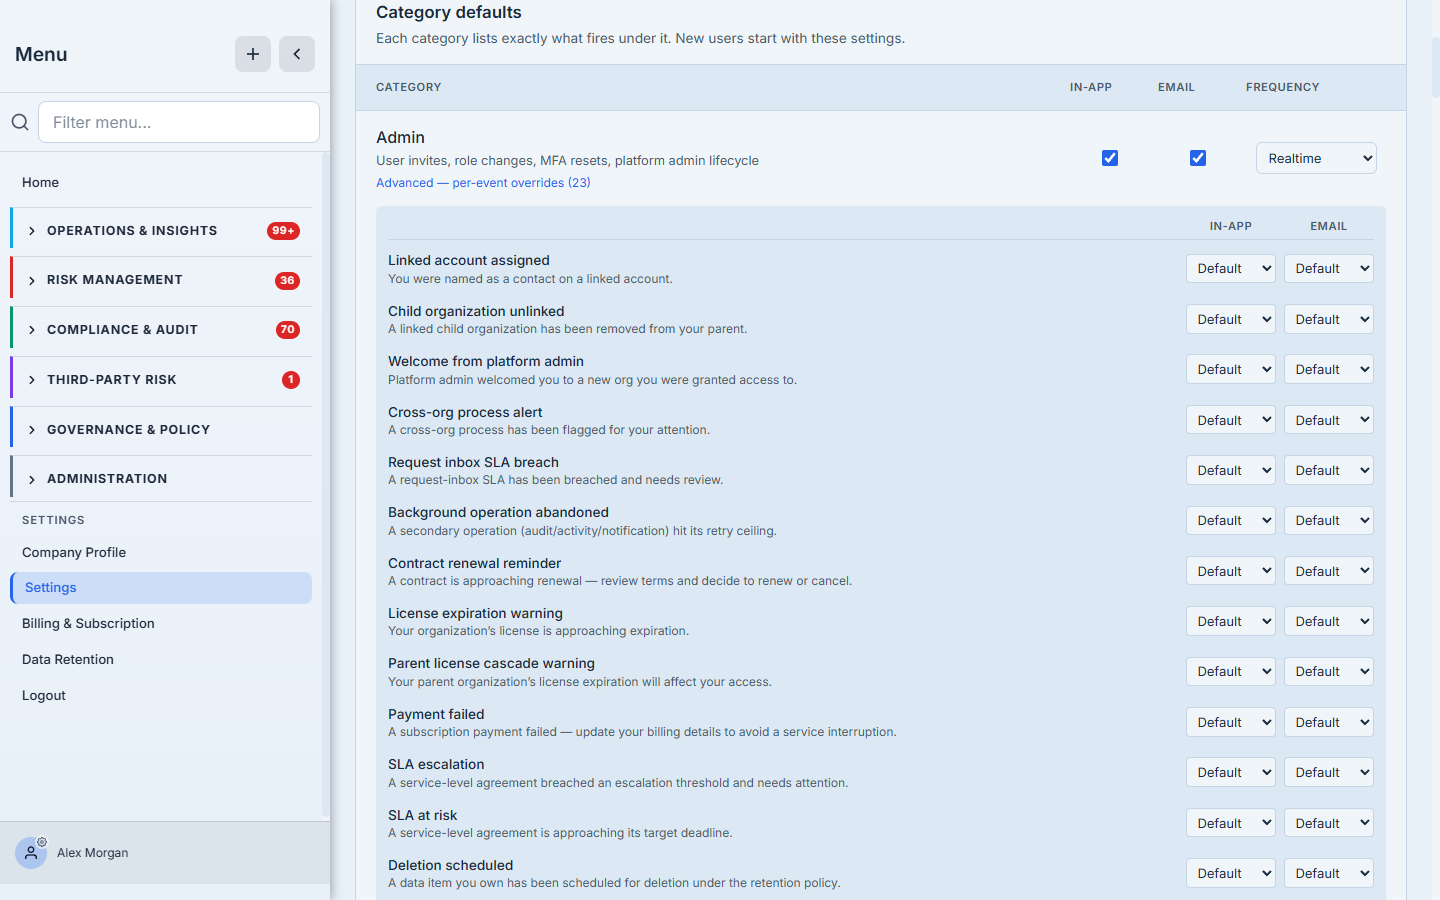
Task: Click the Linked account assigned title
Action: pos(469,260)
